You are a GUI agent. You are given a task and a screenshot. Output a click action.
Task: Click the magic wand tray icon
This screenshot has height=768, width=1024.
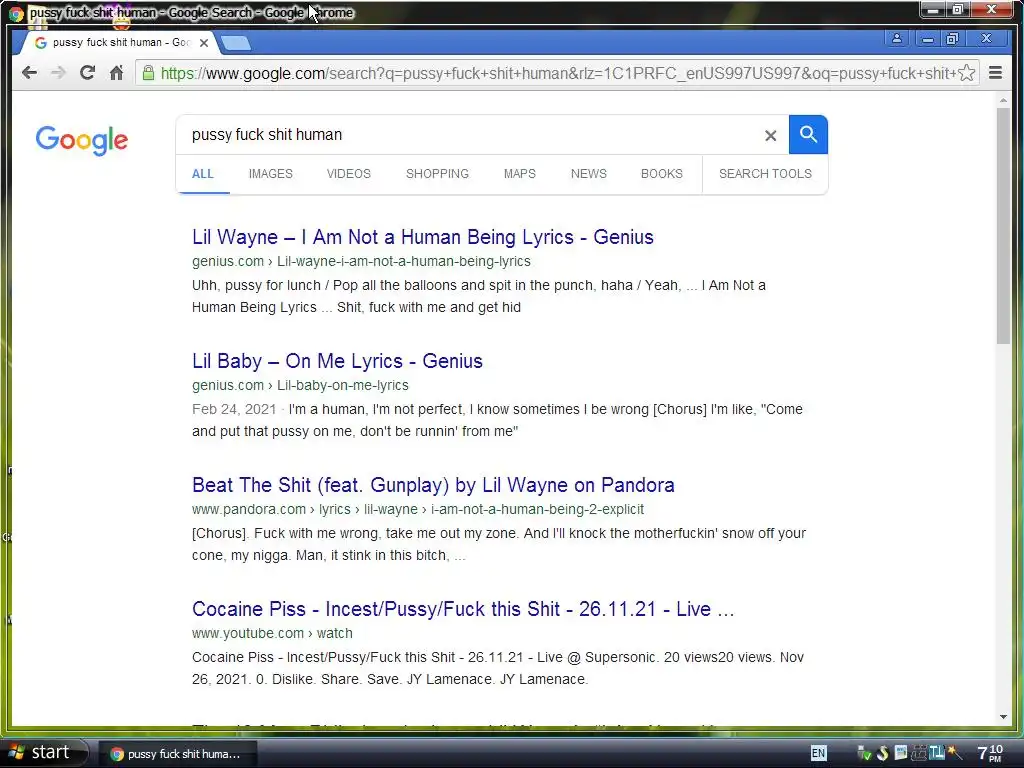point(955,753)
